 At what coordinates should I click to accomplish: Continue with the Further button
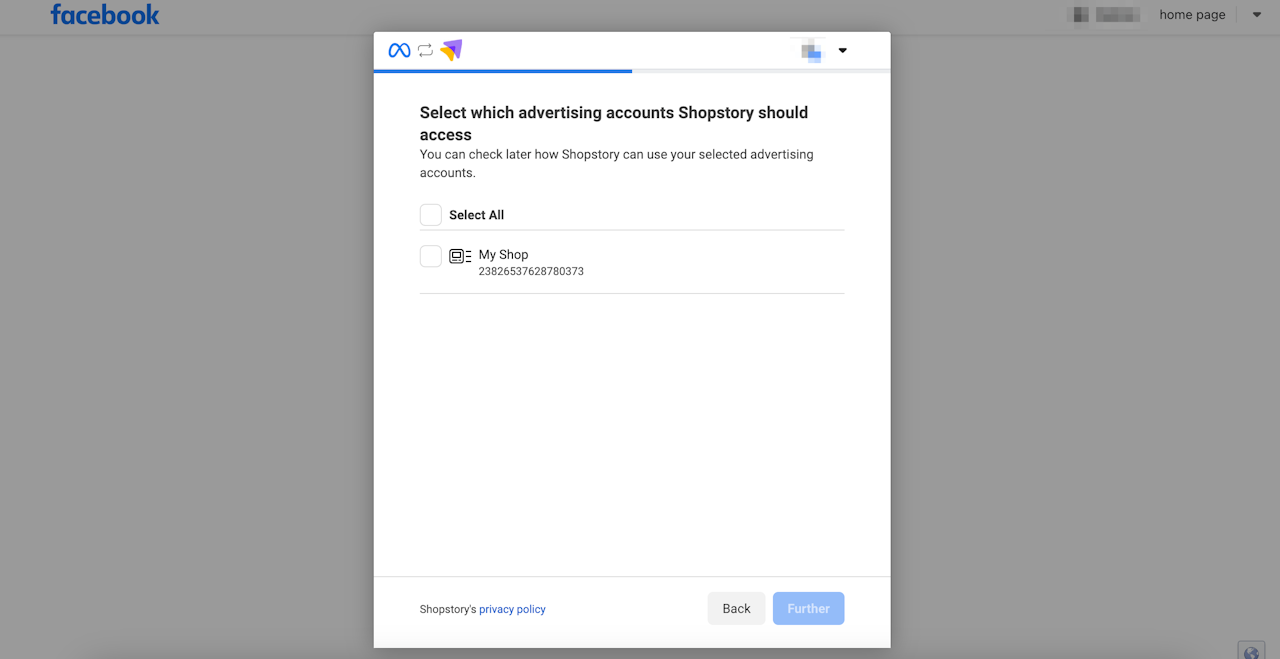[x=808, y=609]
